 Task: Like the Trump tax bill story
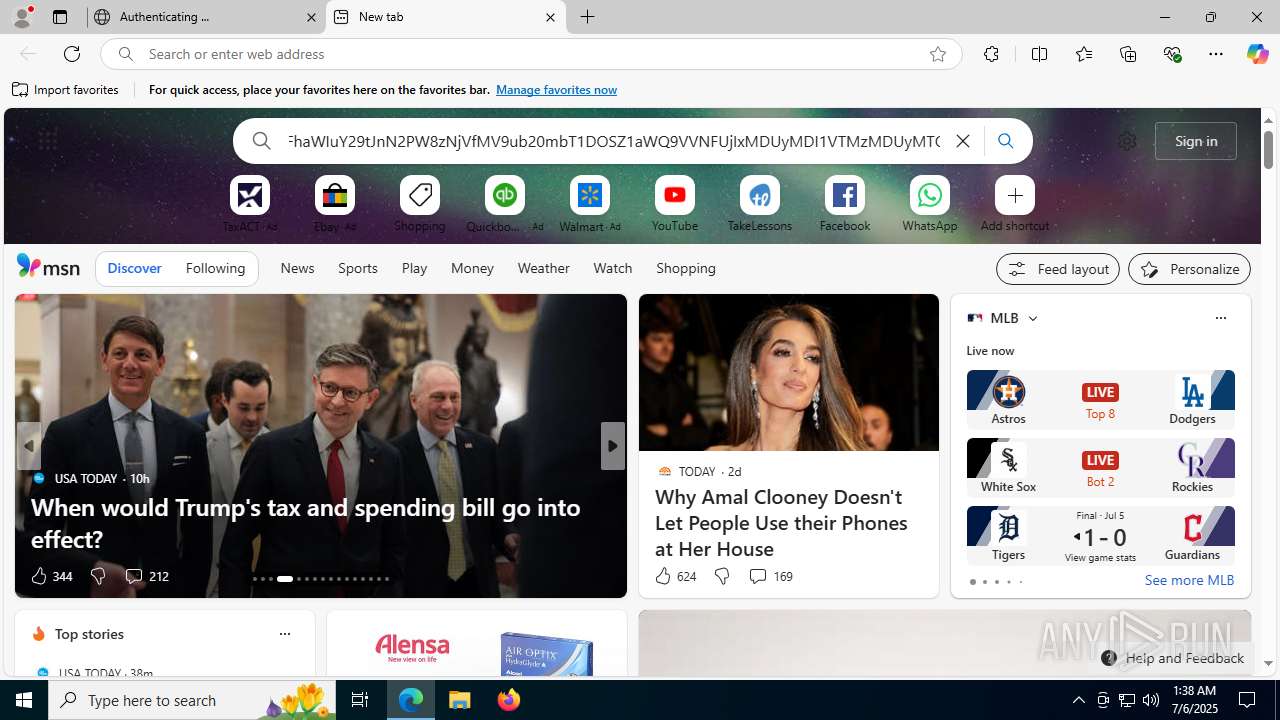tap(51, 576)
